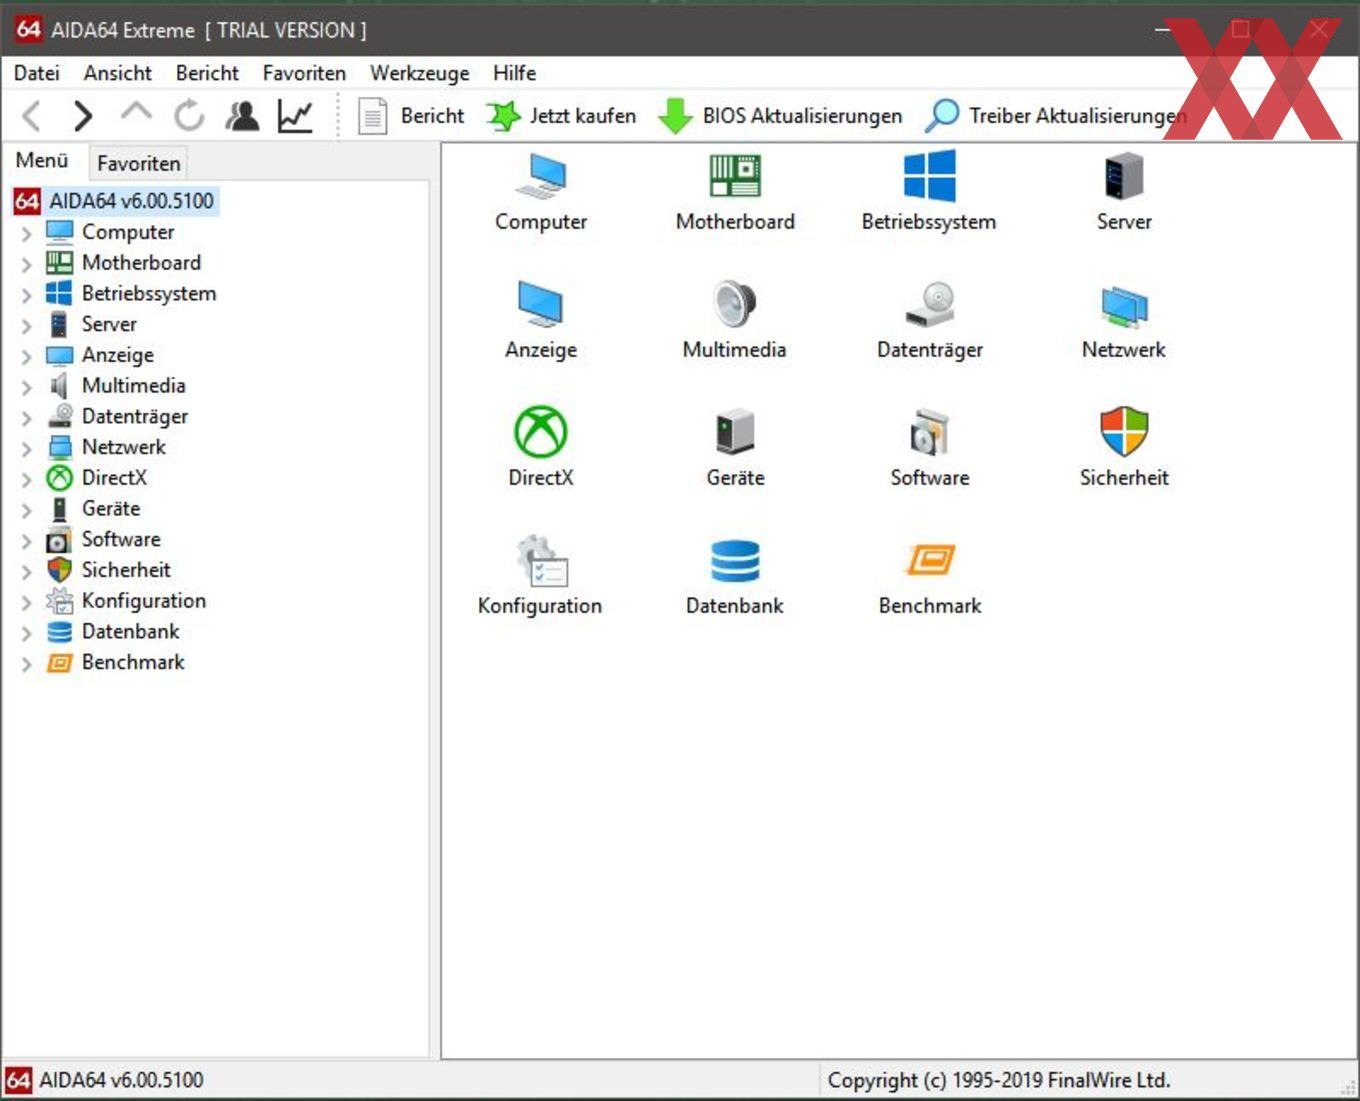Select Konfiguration in the tree
The width and height of the screenshot is (1360, 1101).
point(144,601)
